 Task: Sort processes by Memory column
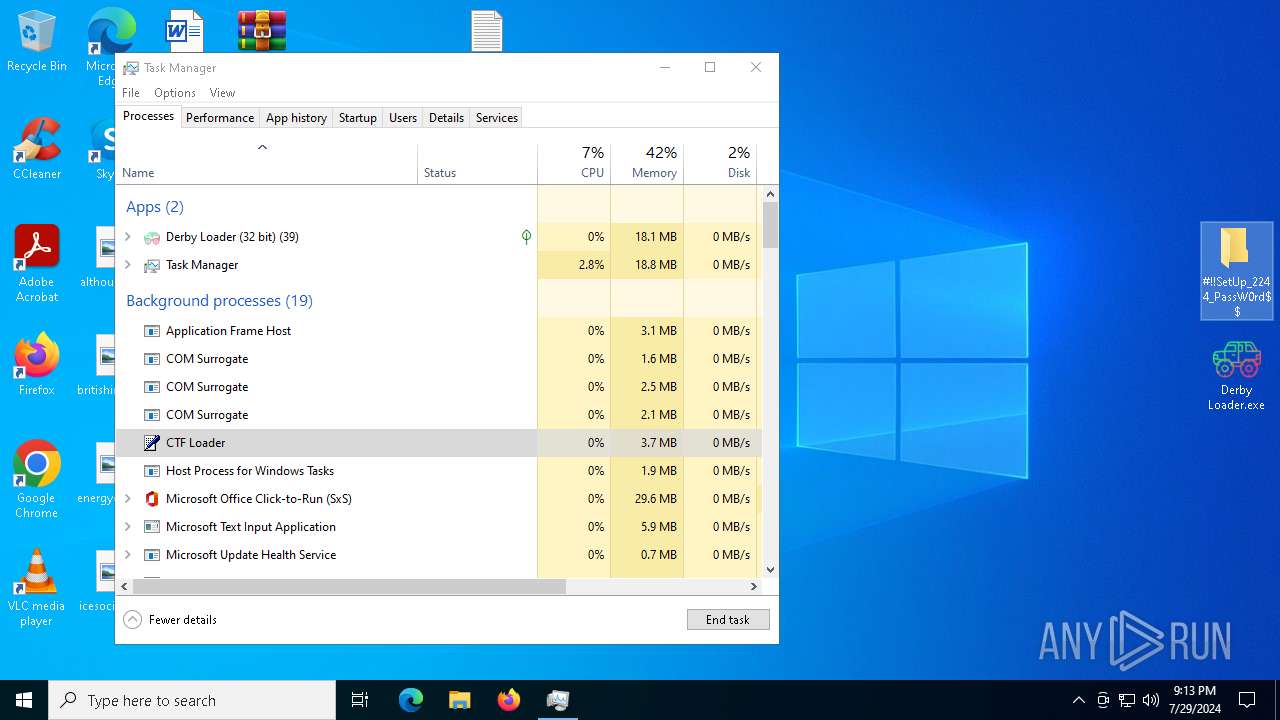pyautogui.click(x=647, y=164)
